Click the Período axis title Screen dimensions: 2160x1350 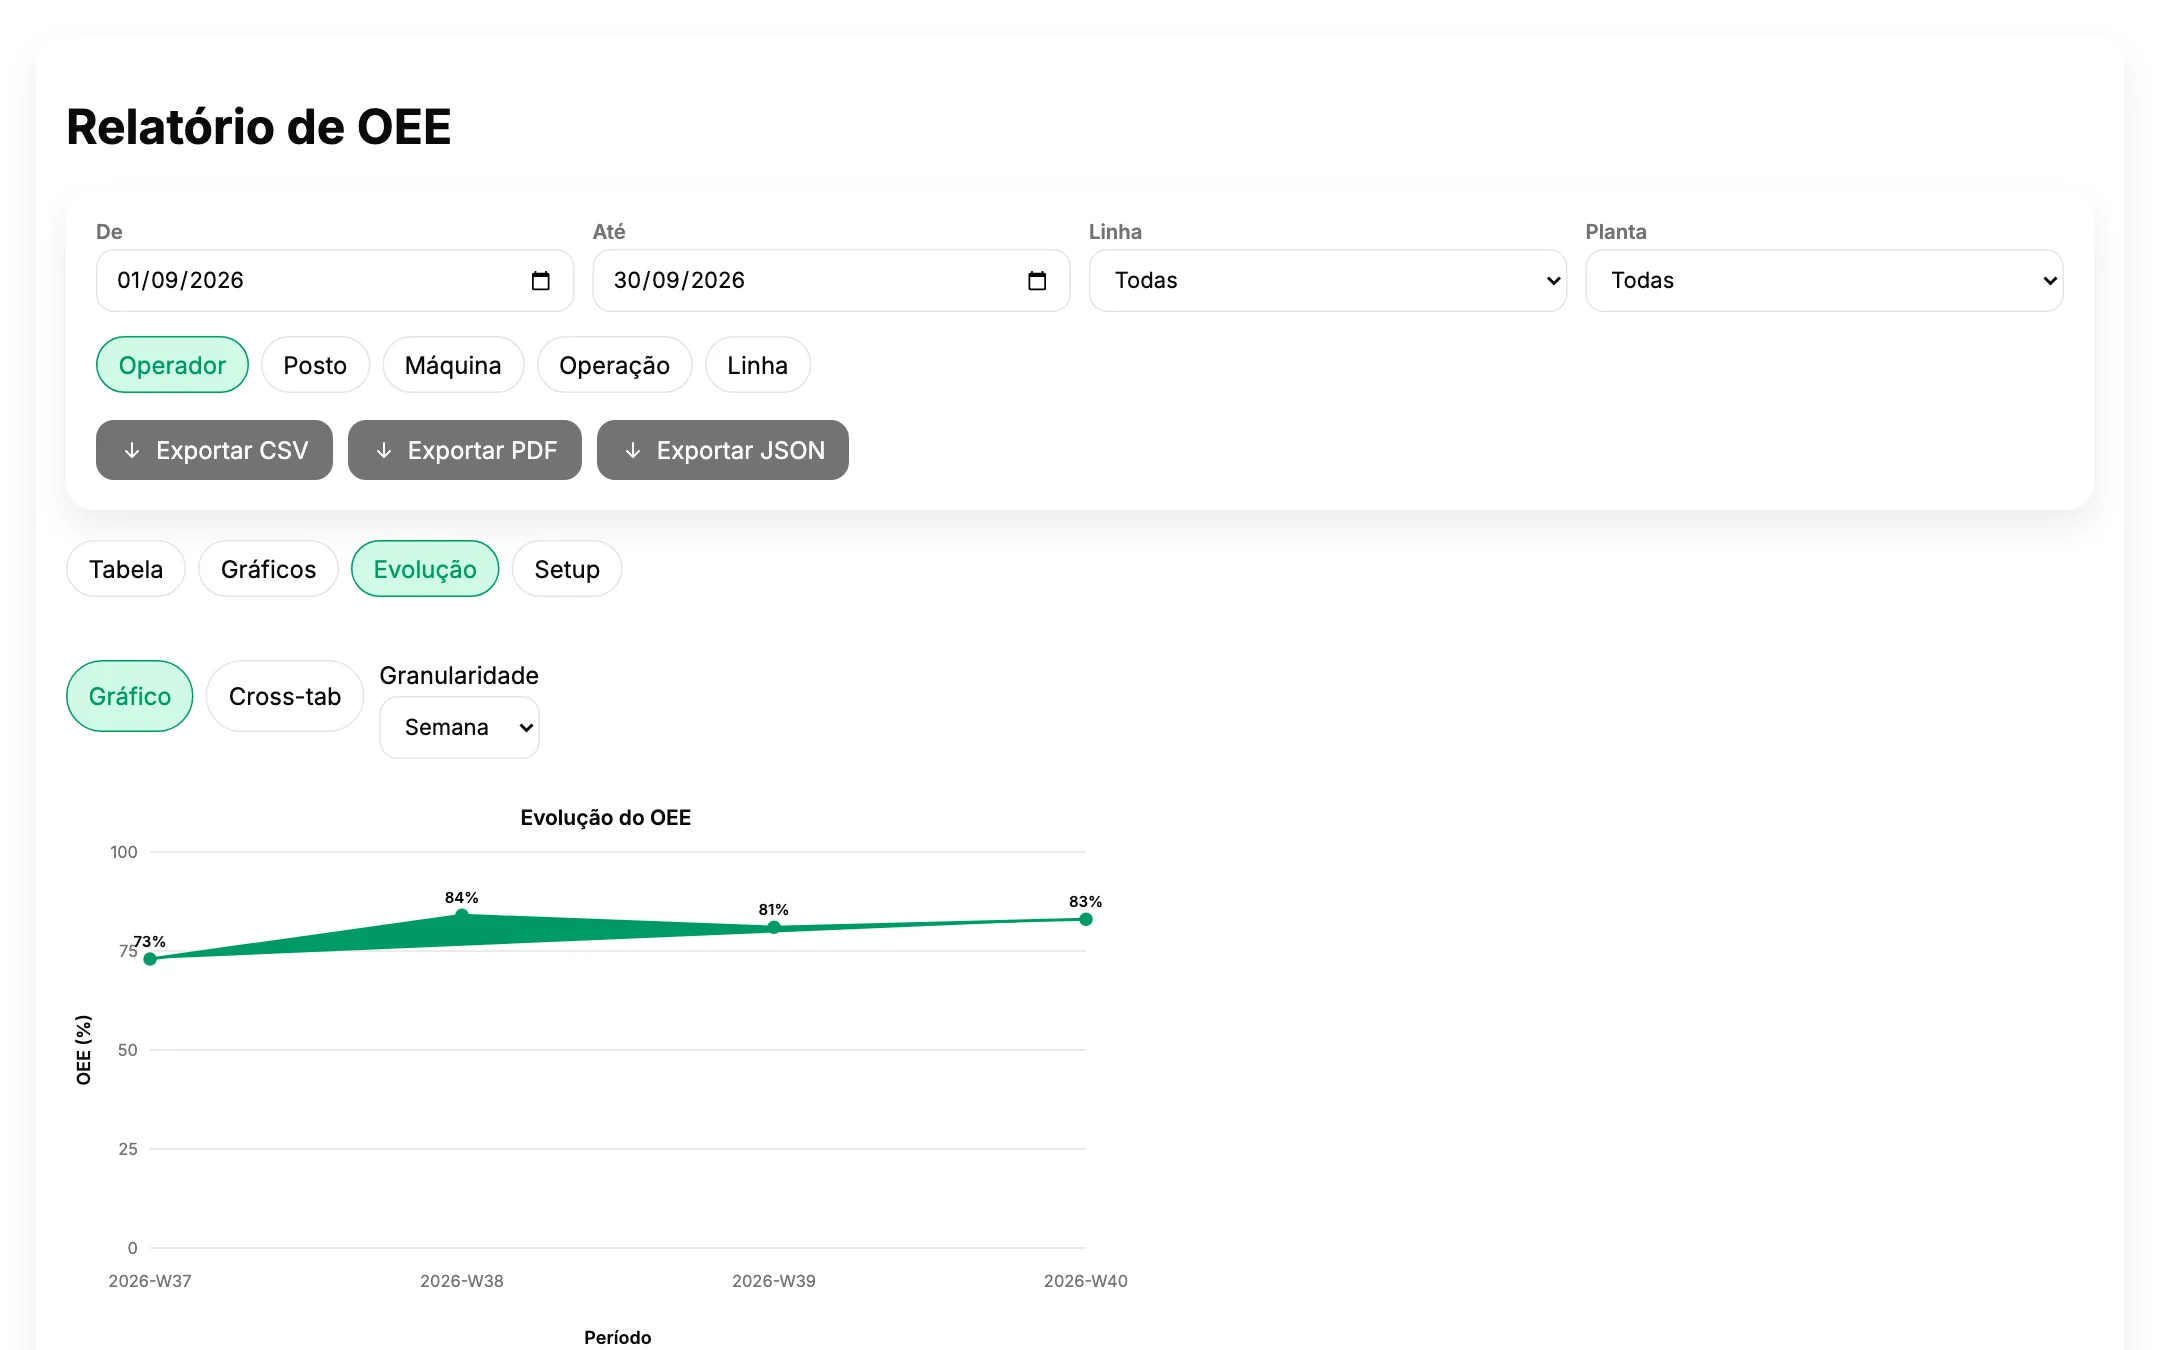[618, 1338]
